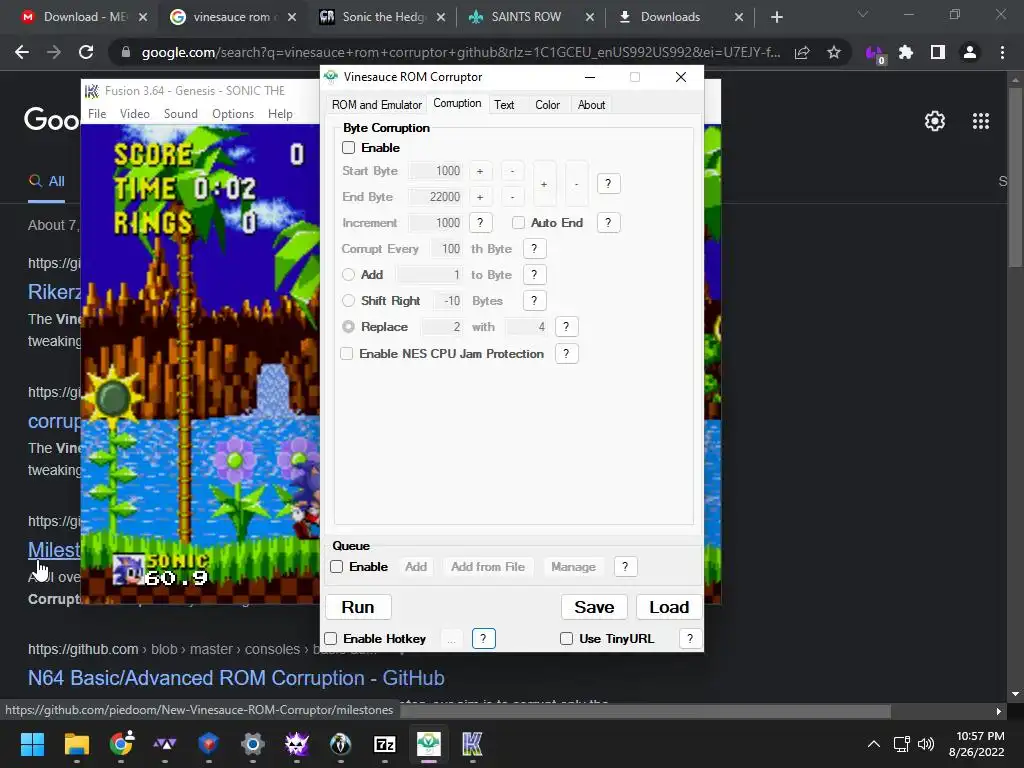Switch to the Text tab
The image size is (1024, 768).
[x=504, y=104]
